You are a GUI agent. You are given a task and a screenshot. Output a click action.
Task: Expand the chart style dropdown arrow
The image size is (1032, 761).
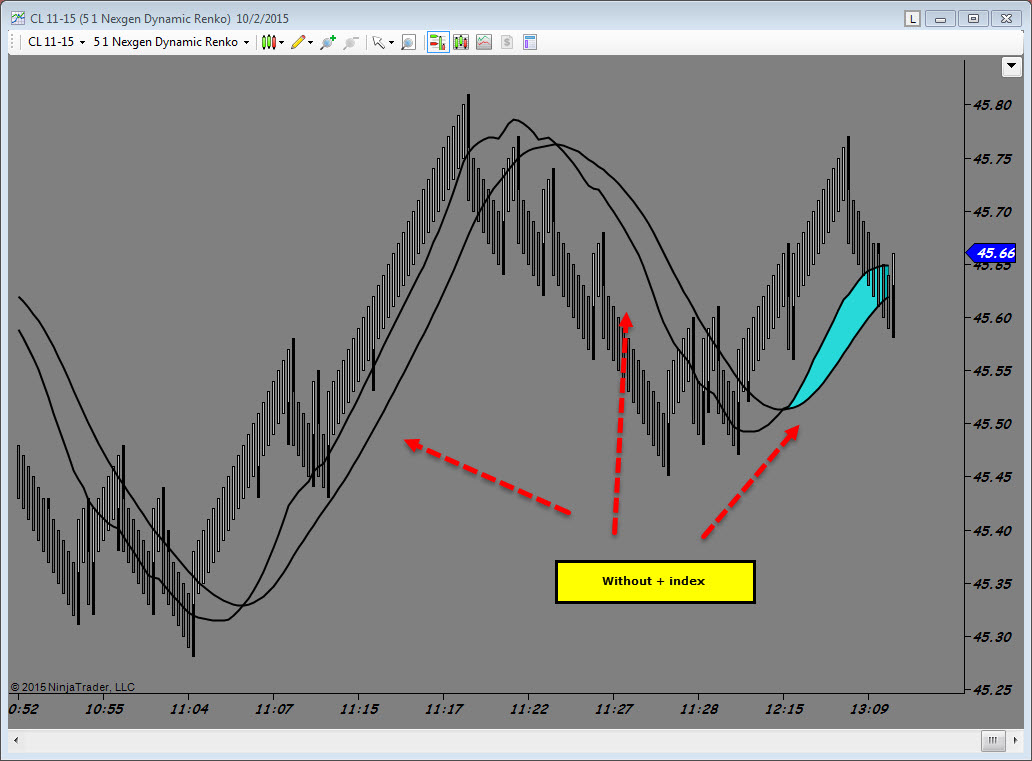point(282,43)
